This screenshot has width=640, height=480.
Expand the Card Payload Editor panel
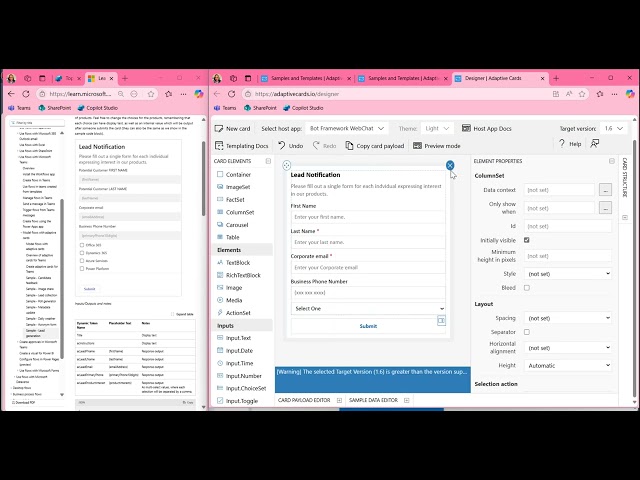pos(339,400)
